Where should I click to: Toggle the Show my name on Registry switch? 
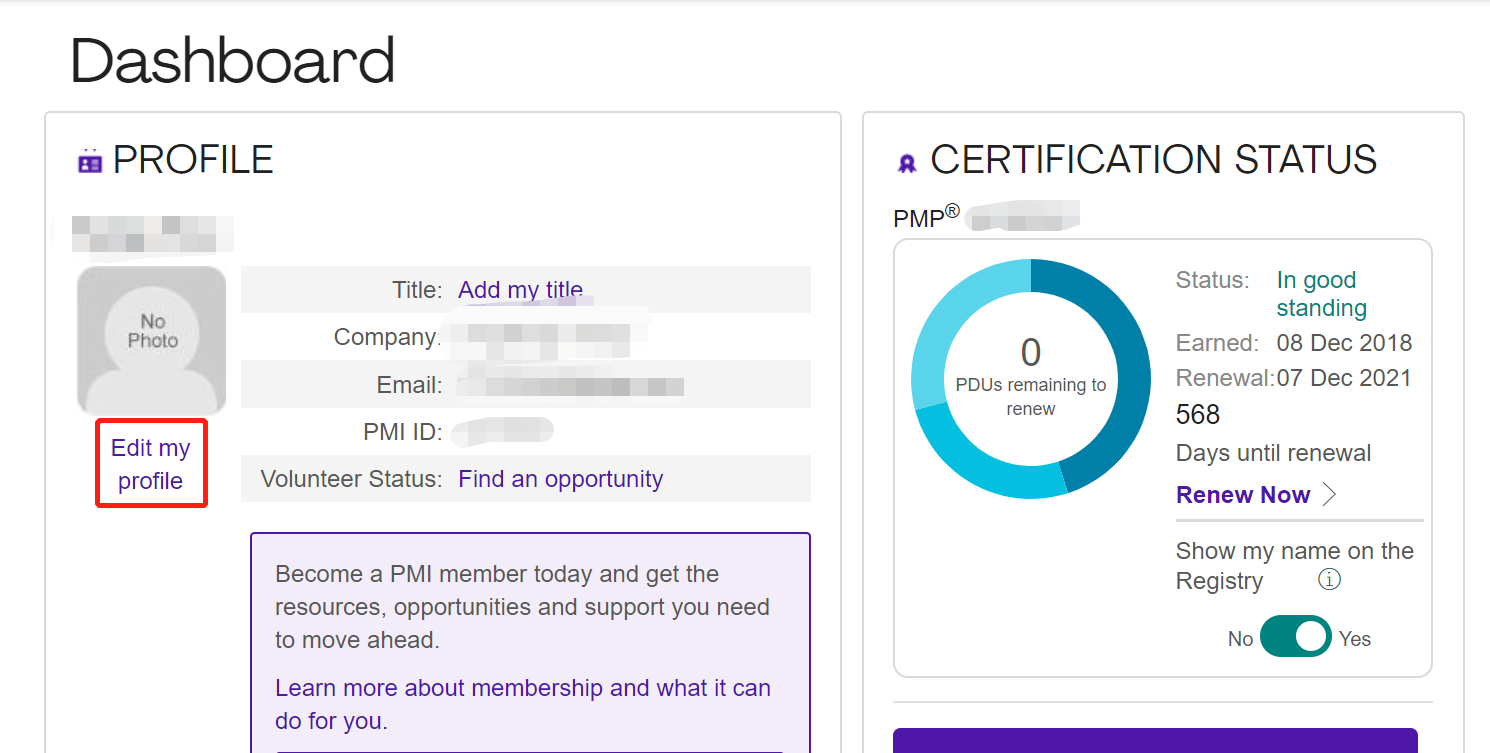(1295, 637)
